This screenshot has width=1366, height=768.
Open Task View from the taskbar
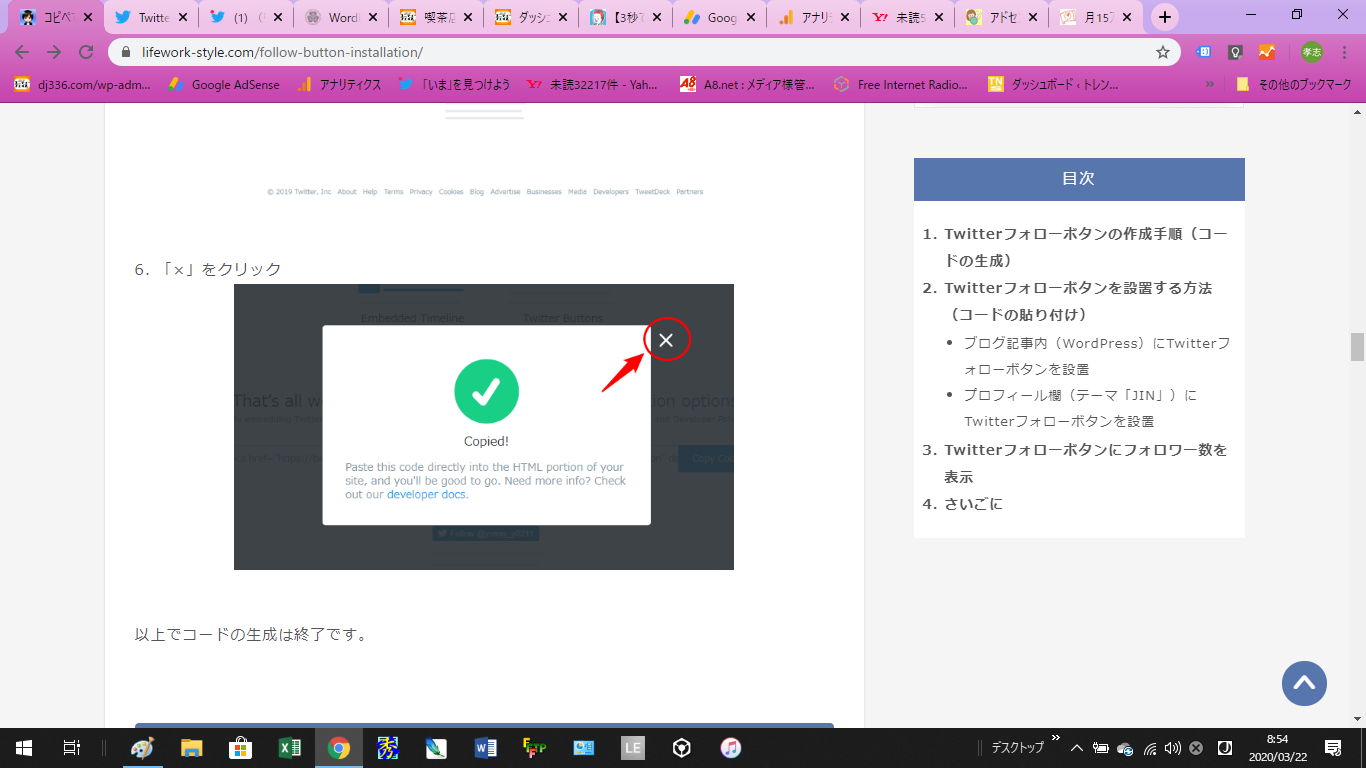click(x=71, y=747)
